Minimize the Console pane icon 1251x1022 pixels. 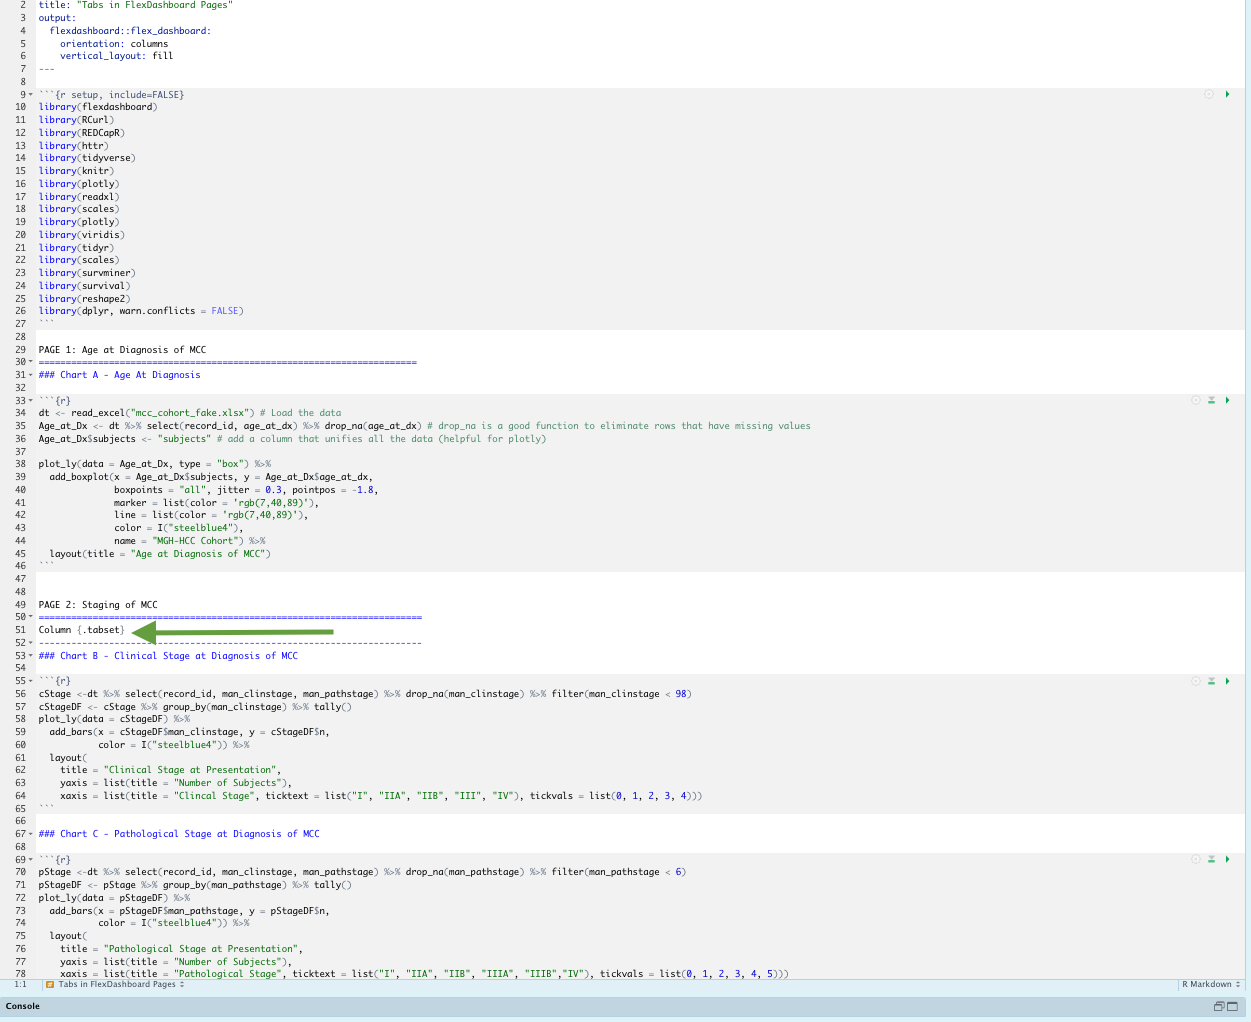(x=1219, y=1006)
